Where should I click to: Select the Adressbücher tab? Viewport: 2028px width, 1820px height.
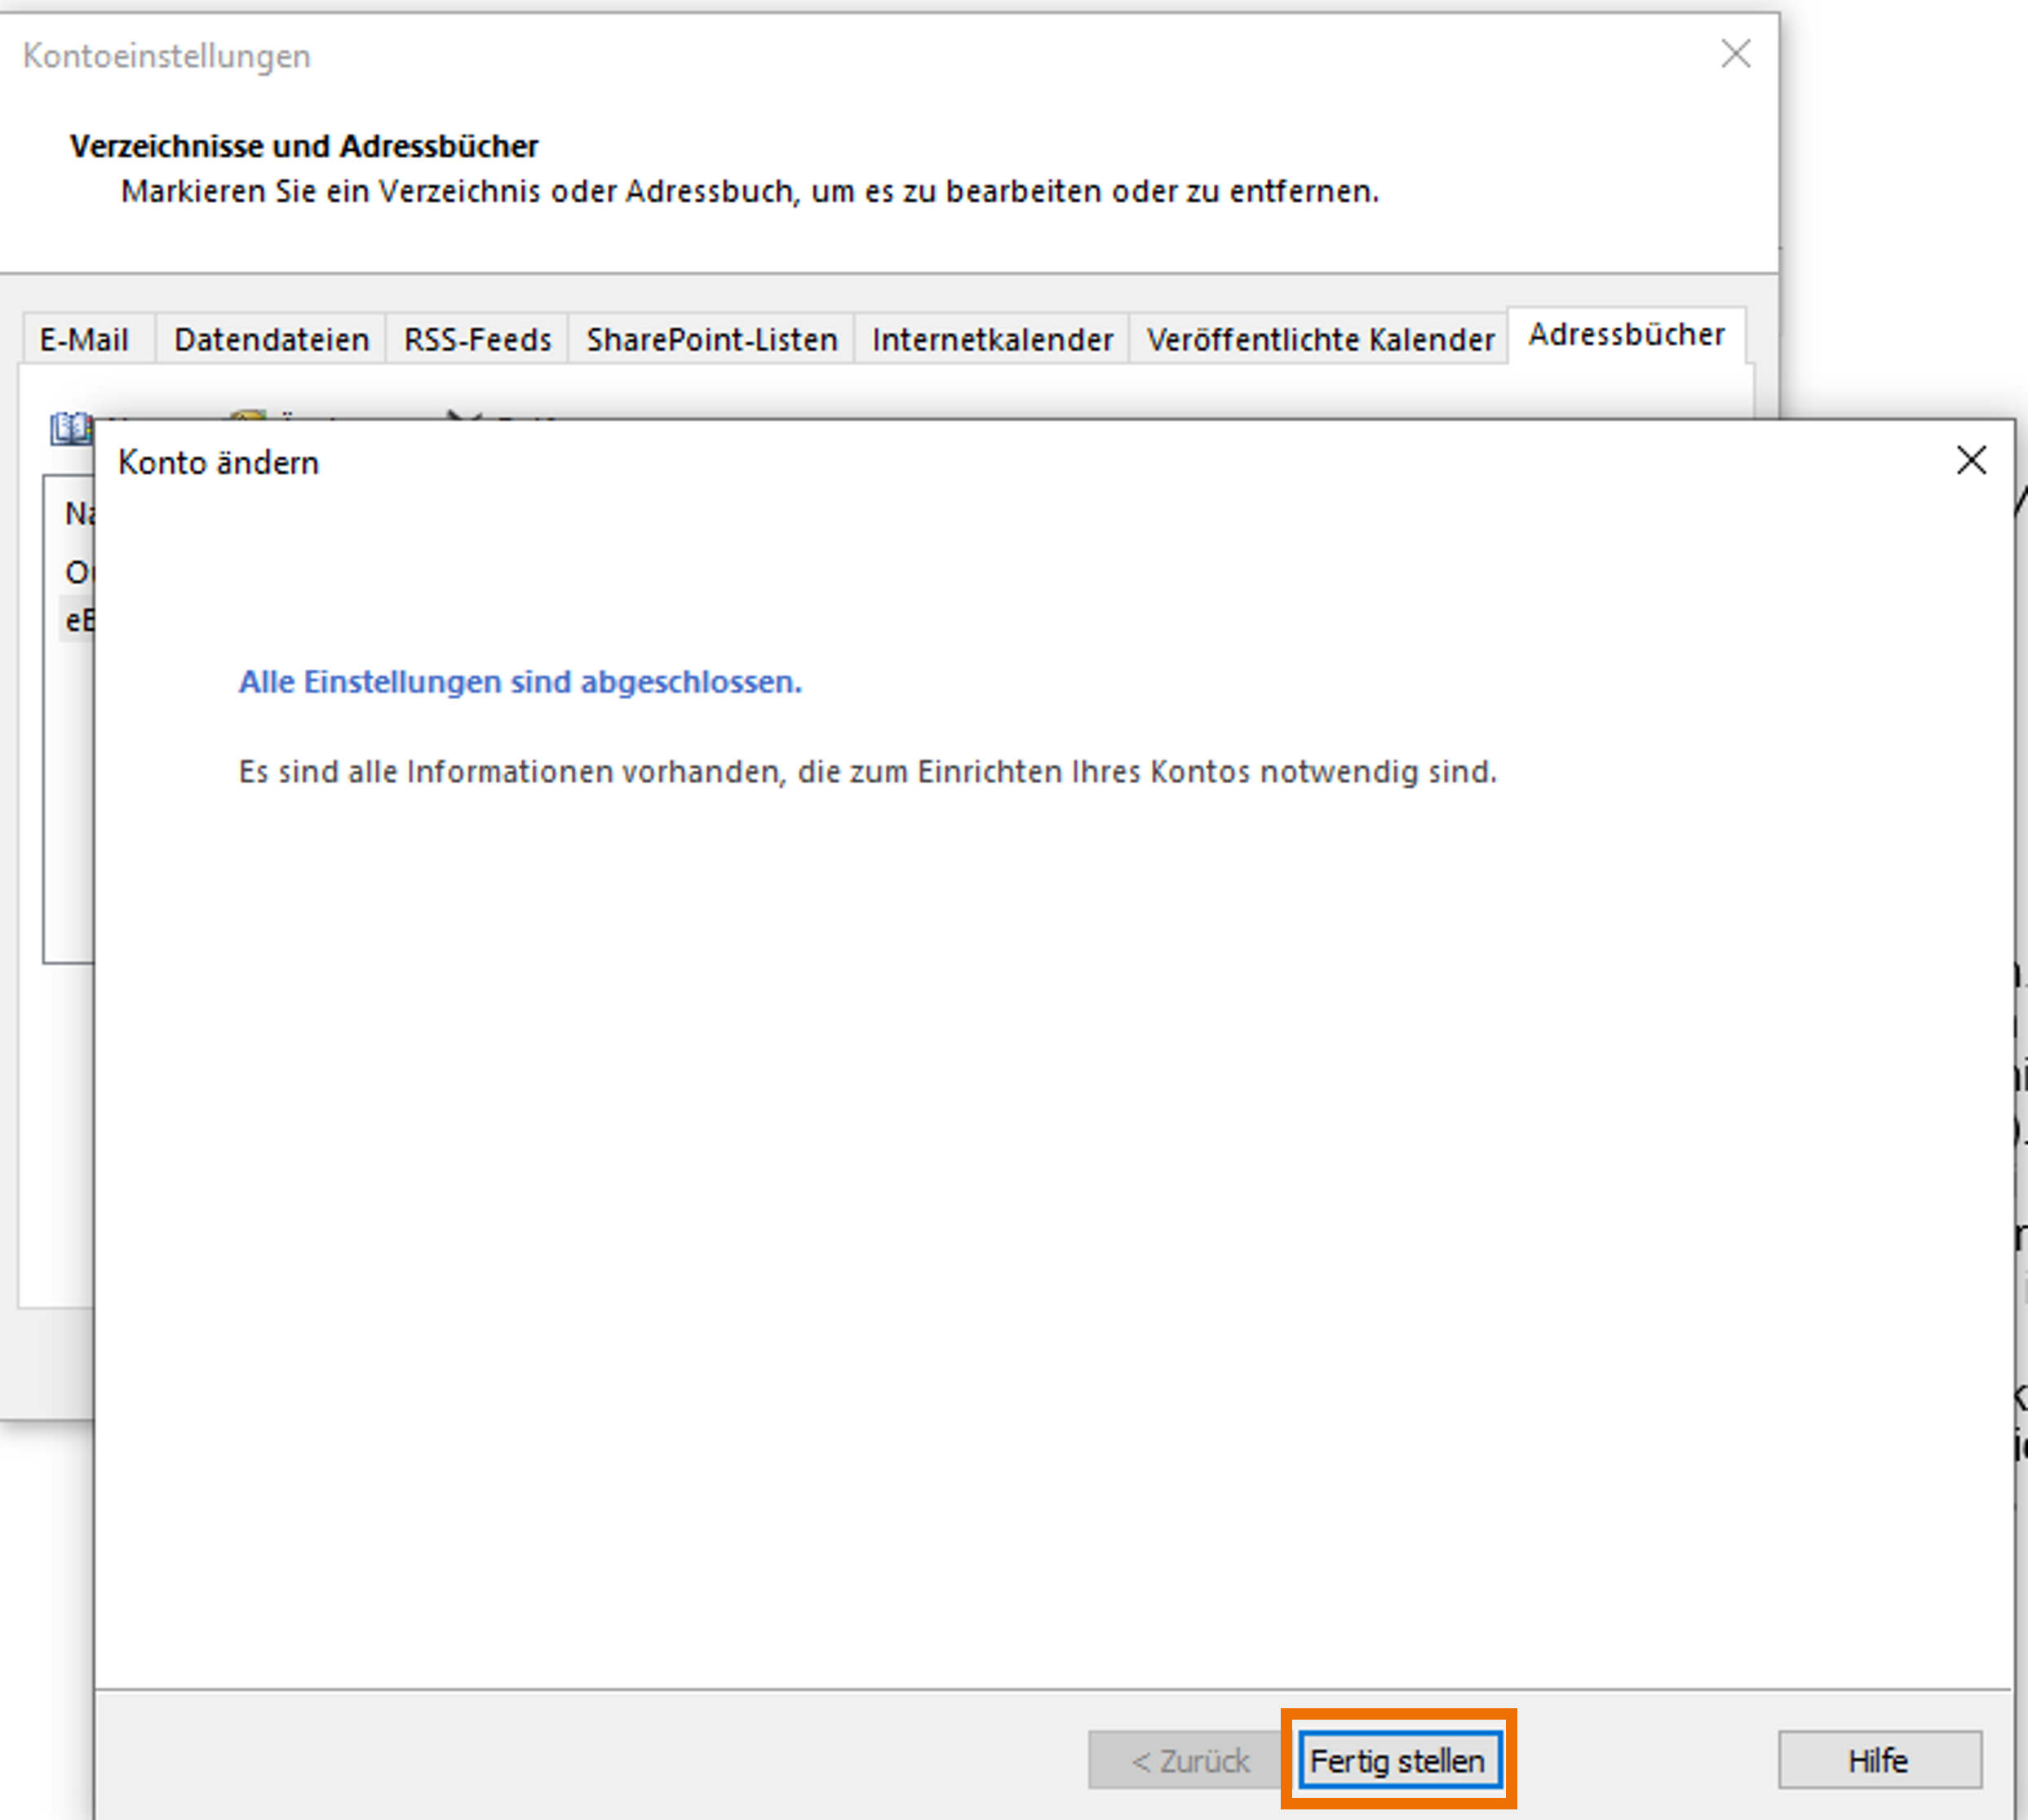click(x=1626, y=335)
